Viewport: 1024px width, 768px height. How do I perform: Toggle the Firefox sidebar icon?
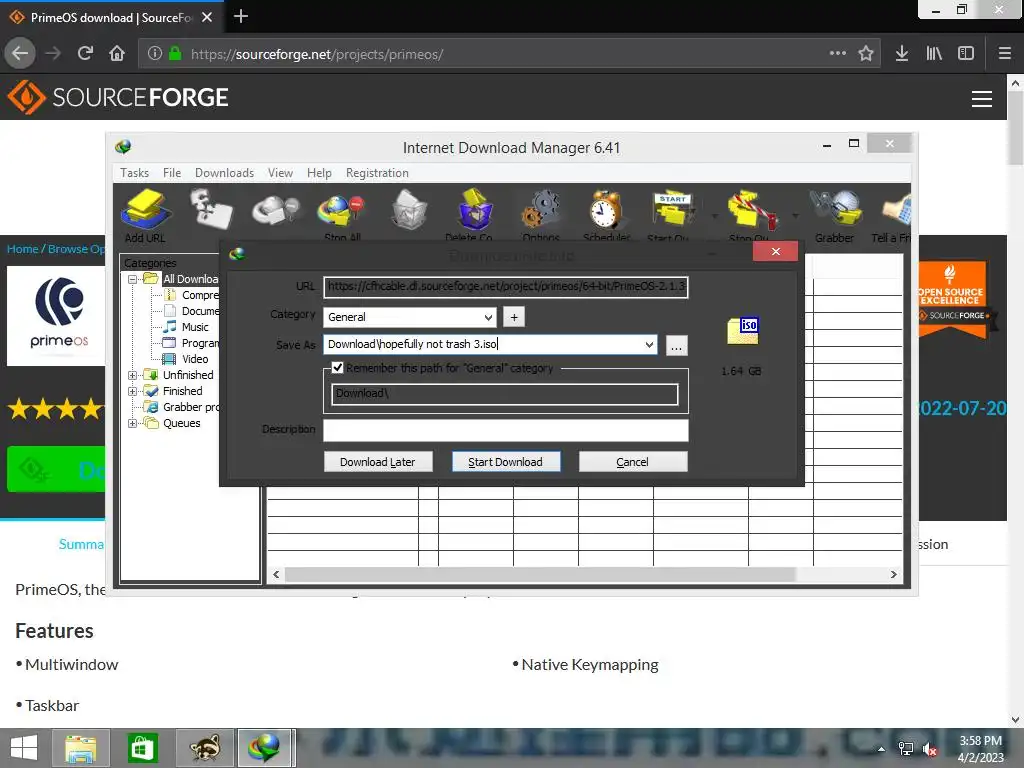[966, 54]
